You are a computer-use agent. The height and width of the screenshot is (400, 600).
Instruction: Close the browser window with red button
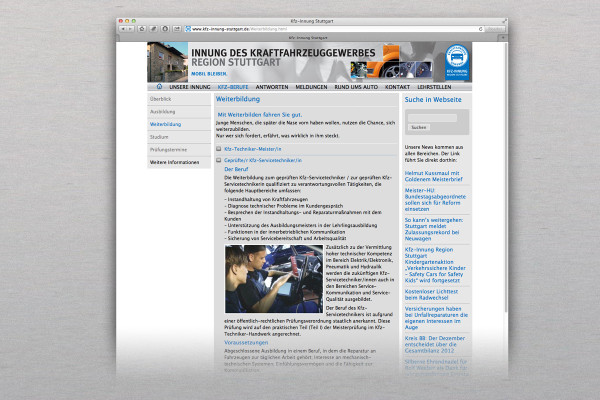(121, 21)
